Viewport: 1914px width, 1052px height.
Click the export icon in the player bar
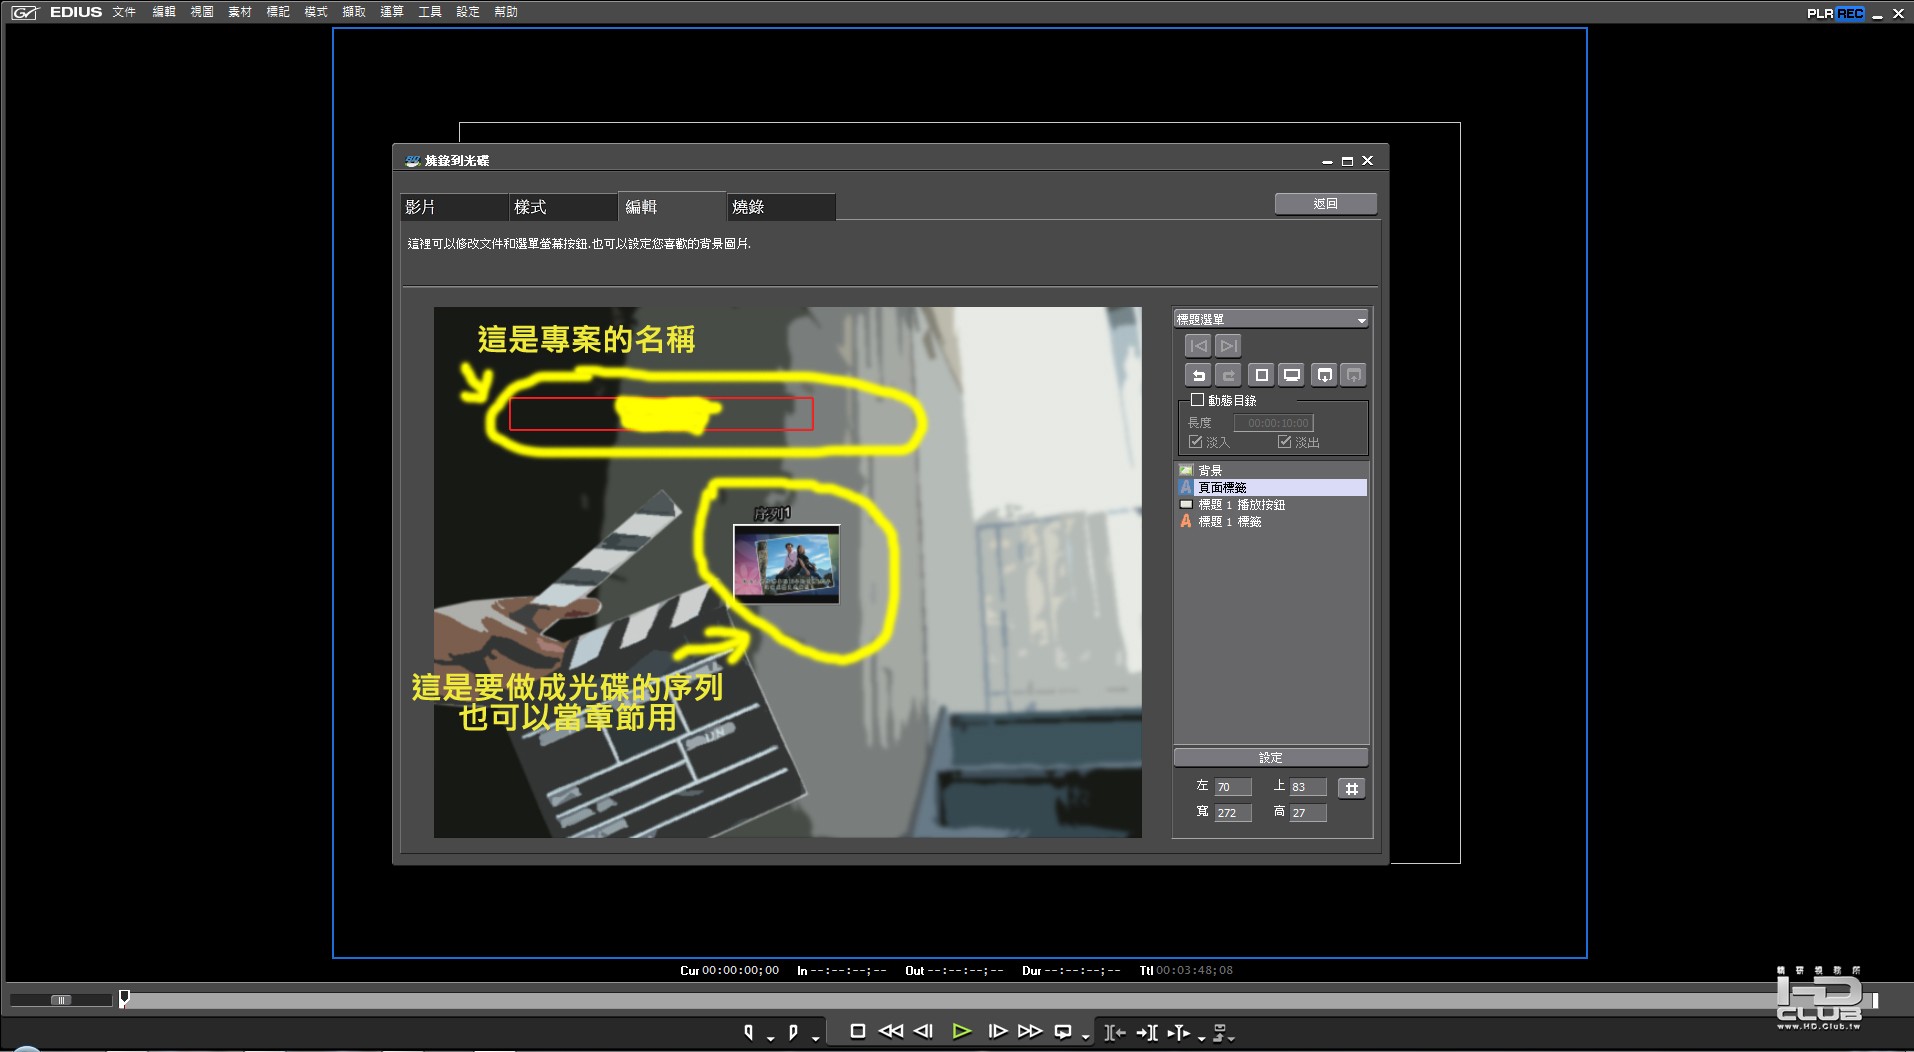pos(1220,1032)
